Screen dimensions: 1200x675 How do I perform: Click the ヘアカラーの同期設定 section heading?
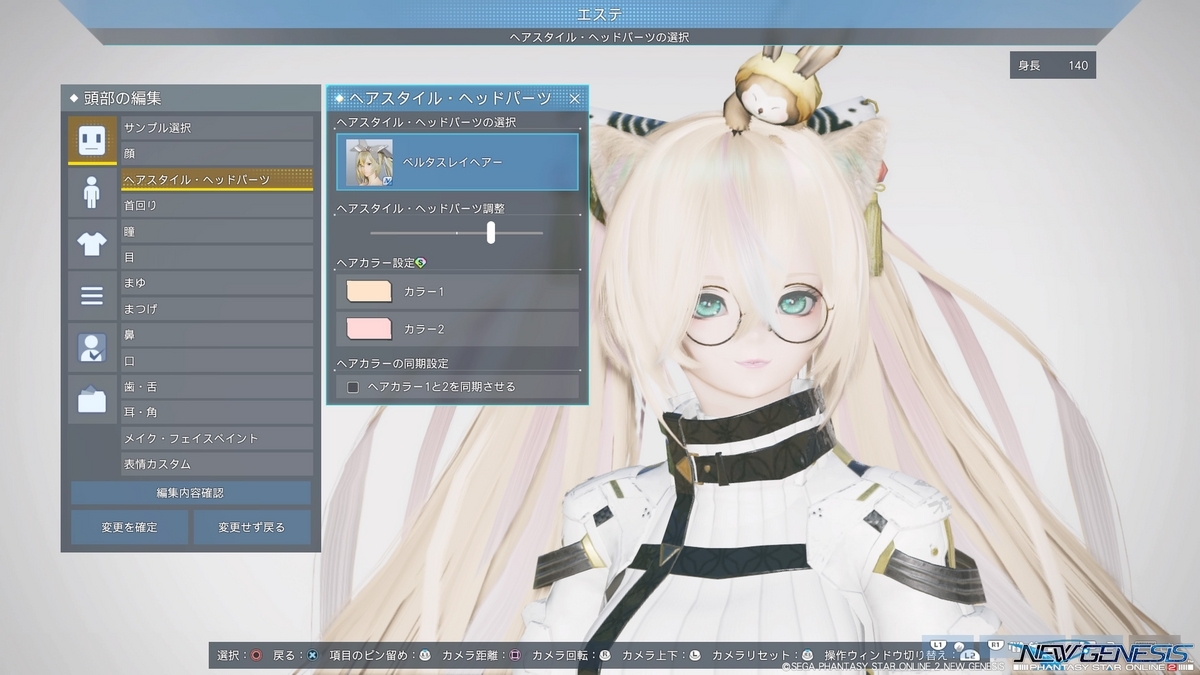(x=392, y=363)
